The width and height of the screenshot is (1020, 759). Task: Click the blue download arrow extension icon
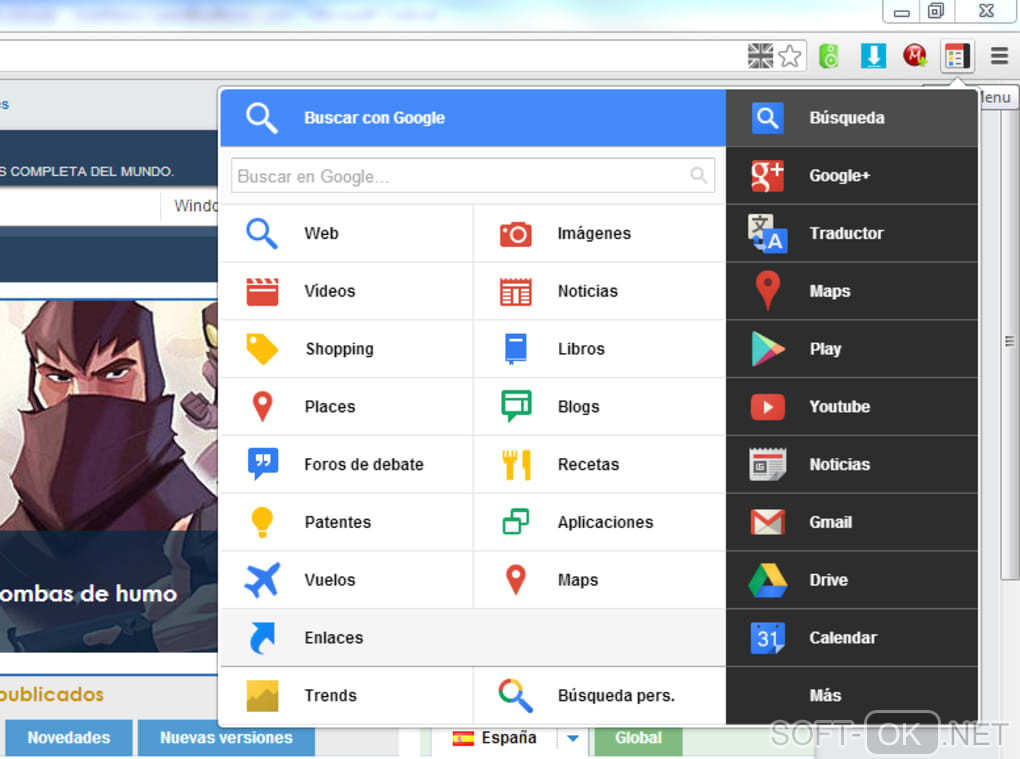tap(873, 56)
